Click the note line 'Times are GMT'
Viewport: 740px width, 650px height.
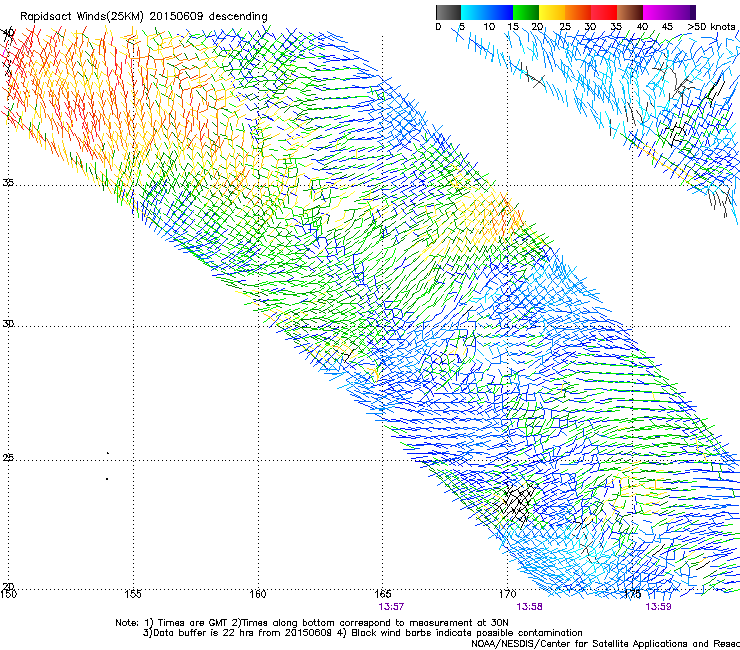pos(193,623)
